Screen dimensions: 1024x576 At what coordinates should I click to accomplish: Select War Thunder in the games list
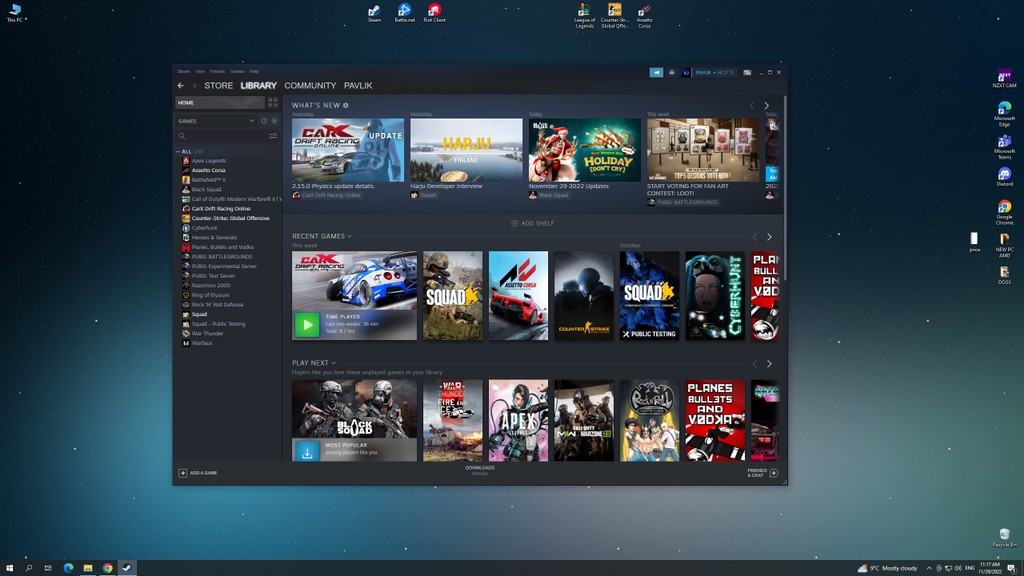[x=207, y=334]
